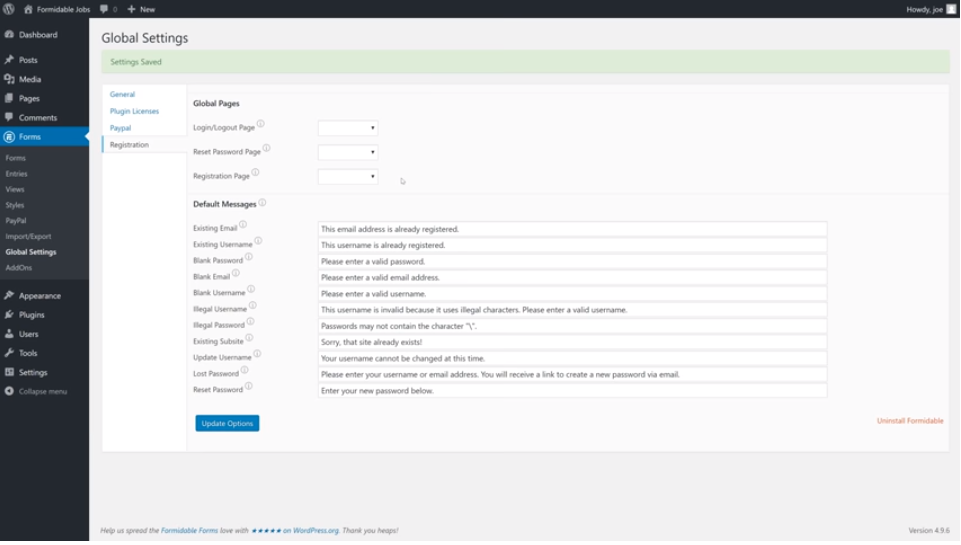Click the info icon beside Lost Password
Viewport: 961px width, 545px height.
245,370
